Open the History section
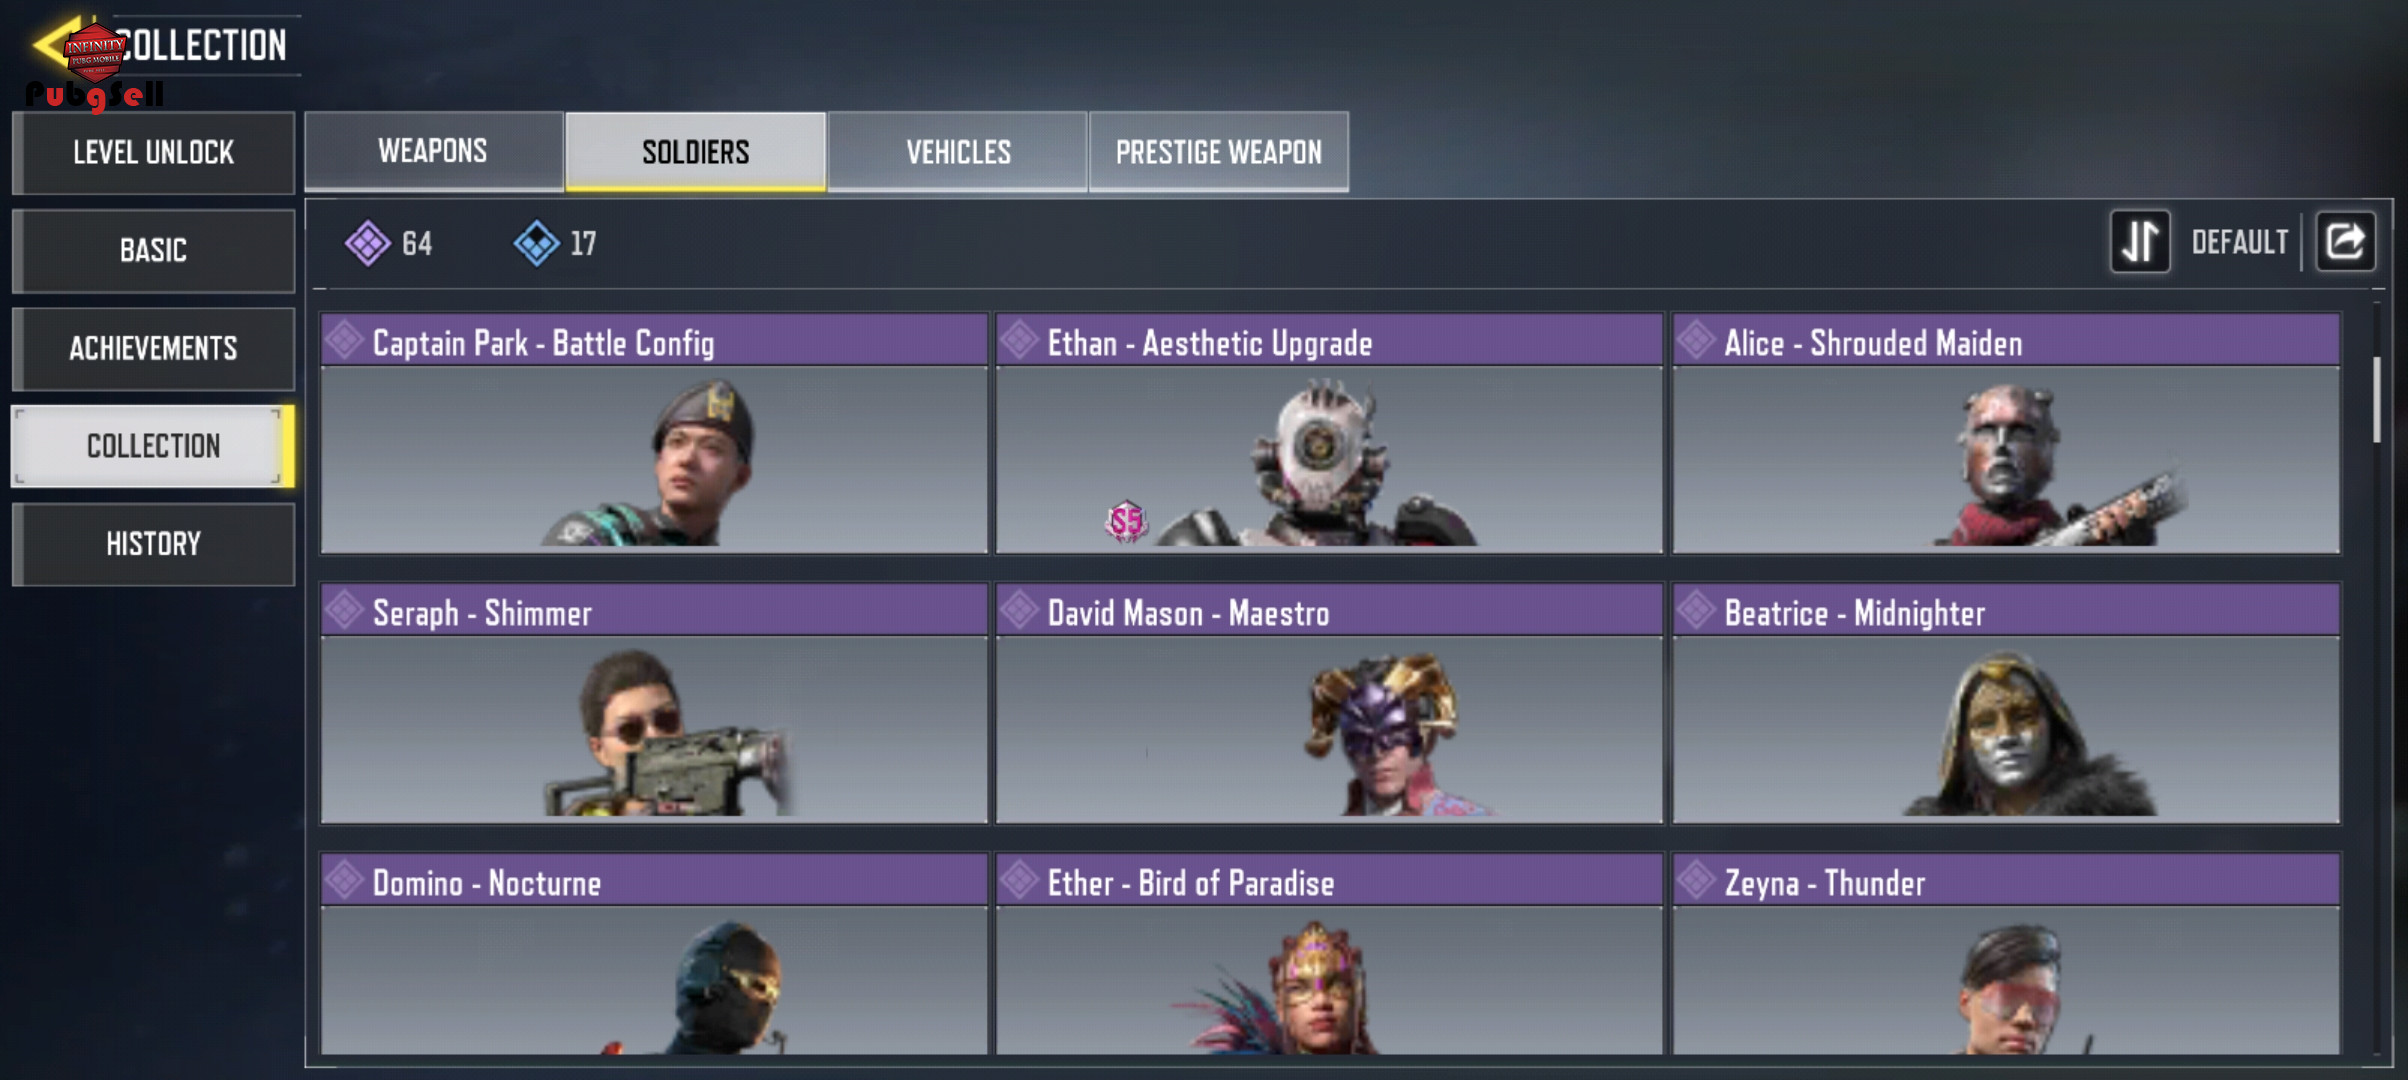 (153, 544)
